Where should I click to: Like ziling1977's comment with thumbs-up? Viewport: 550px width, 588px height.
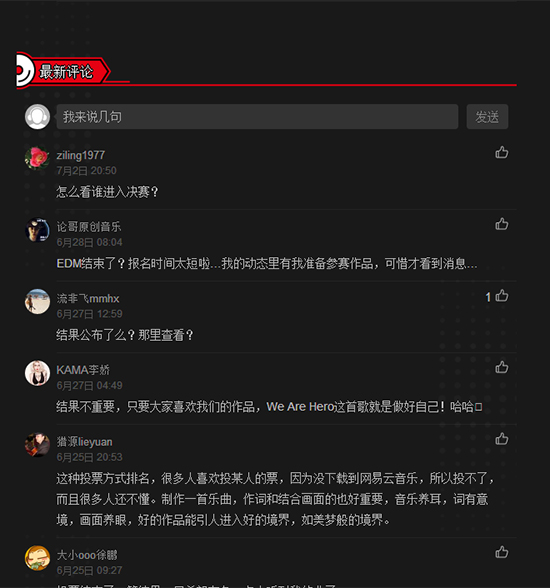[x=502, y=153]
